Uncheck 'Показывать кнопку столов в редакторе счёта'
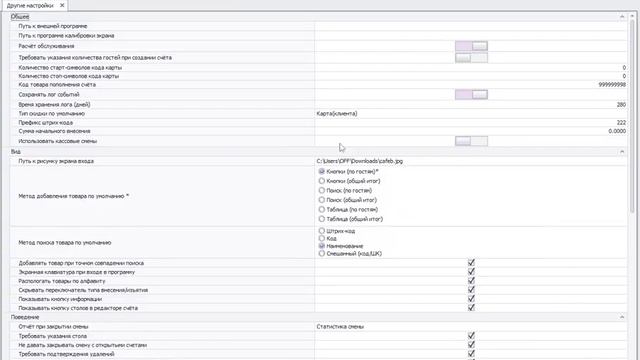The width and height of the screenshot is (640, 360). 471,307
